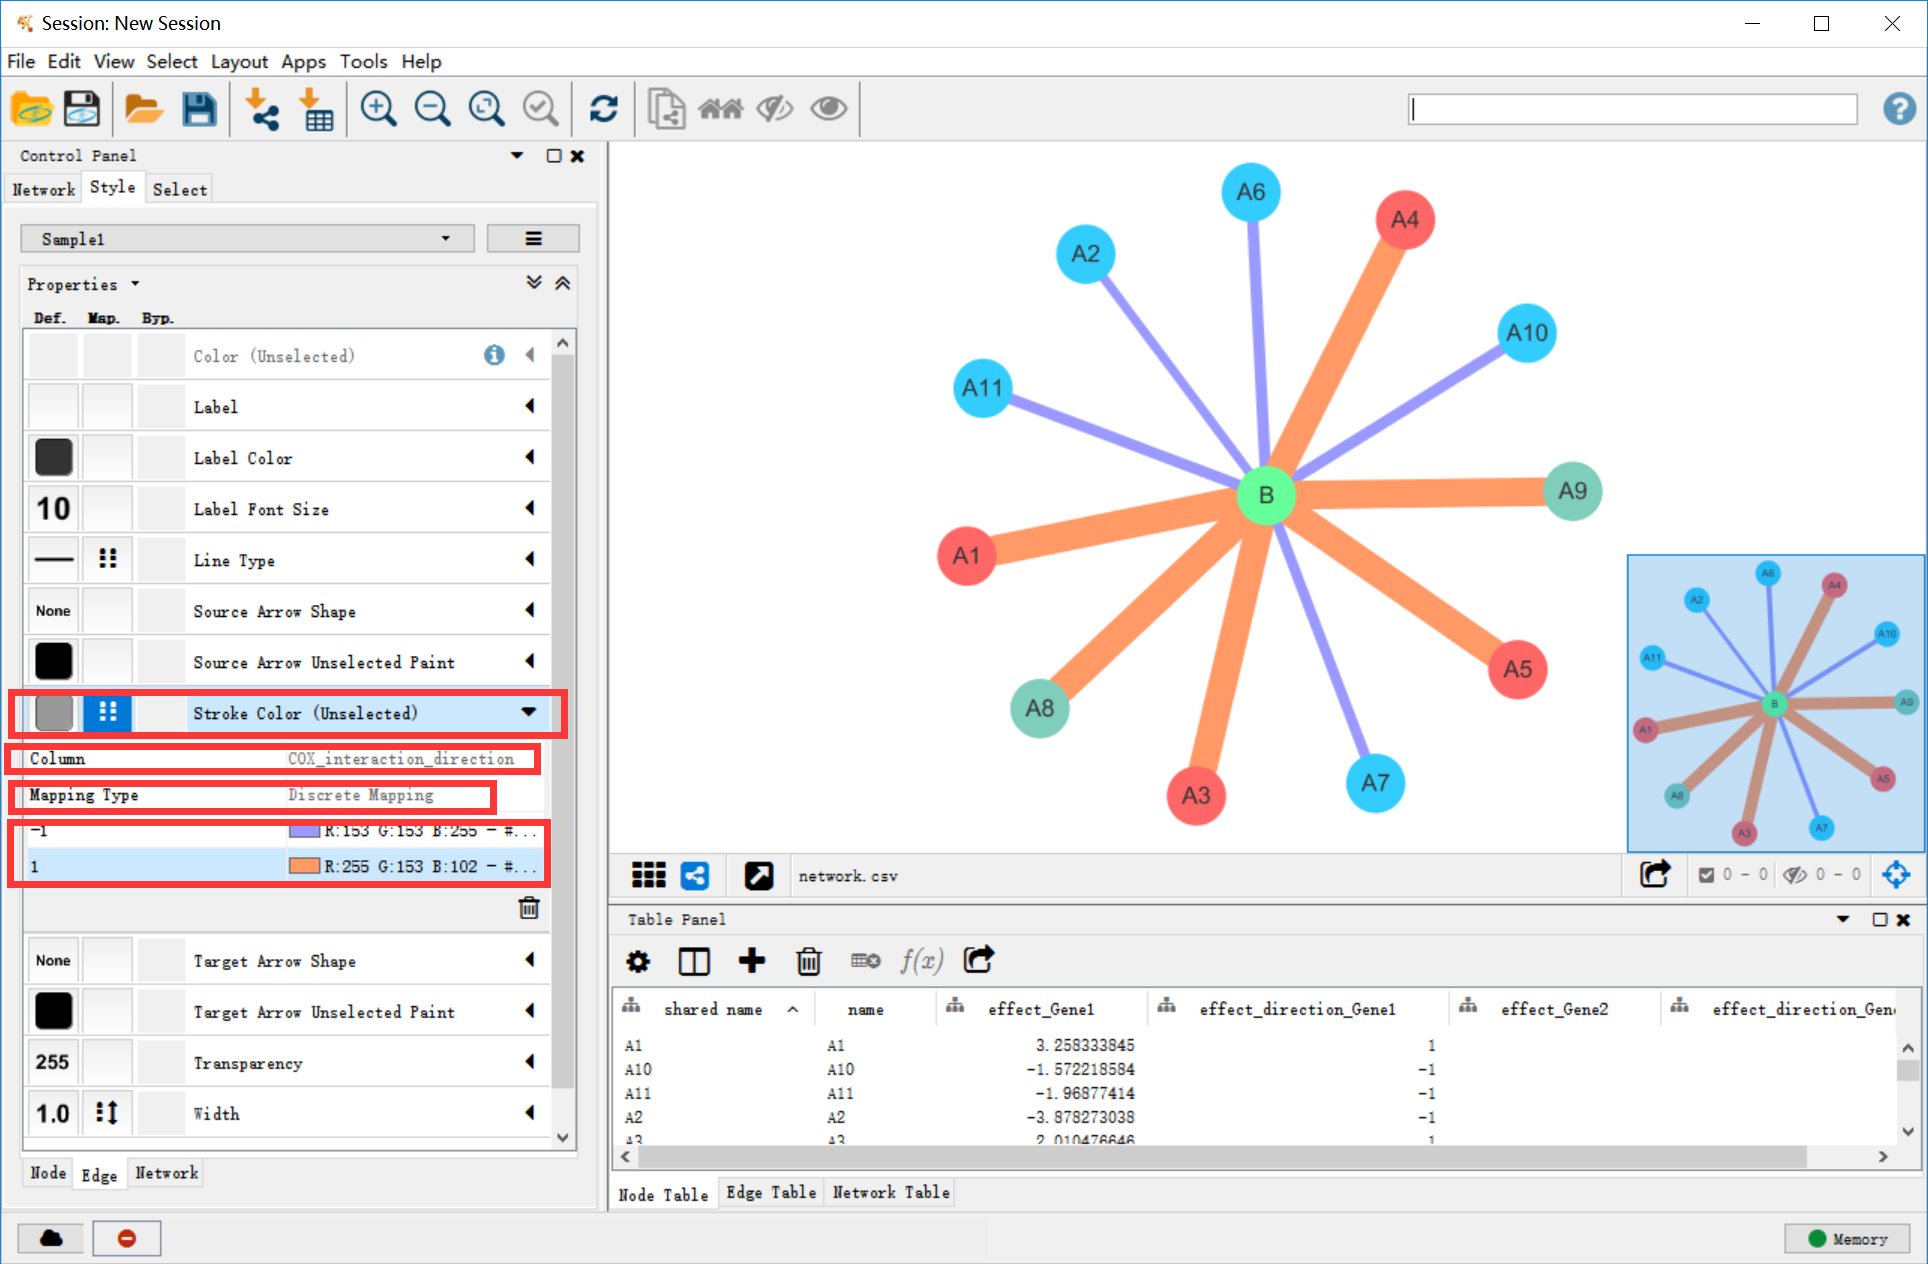1928x1264 pixels.
Task: Switch to Select tab
Action: click(x=180, y=189)
